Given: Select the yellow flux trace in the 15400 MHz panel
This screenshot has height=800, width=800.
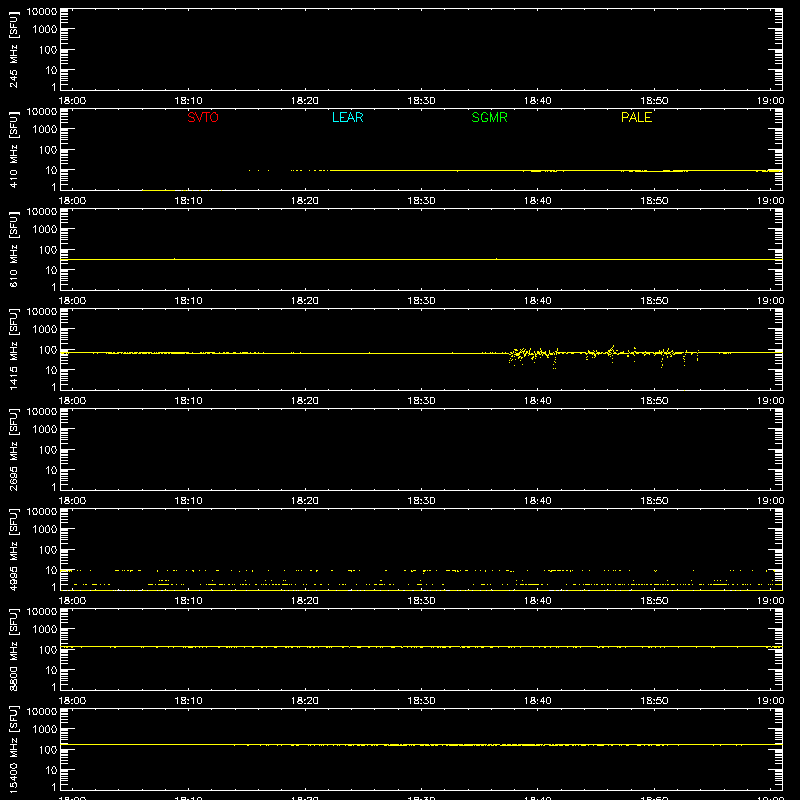Looking at the screenshot, I should [421, 745].
